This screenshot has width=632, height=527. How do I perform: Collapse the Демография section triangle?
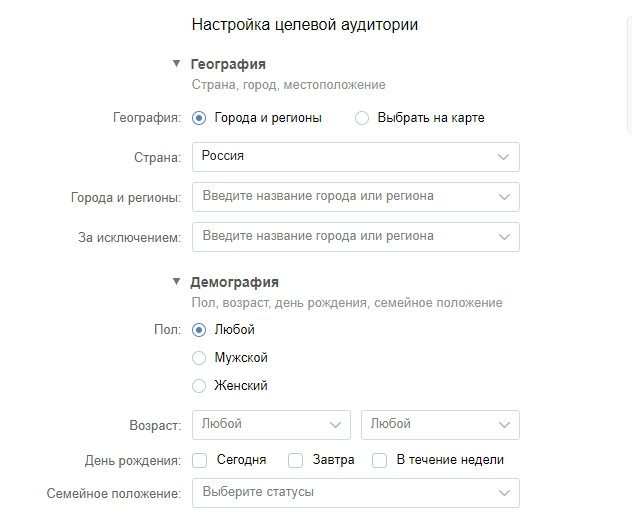coord(176,281)
